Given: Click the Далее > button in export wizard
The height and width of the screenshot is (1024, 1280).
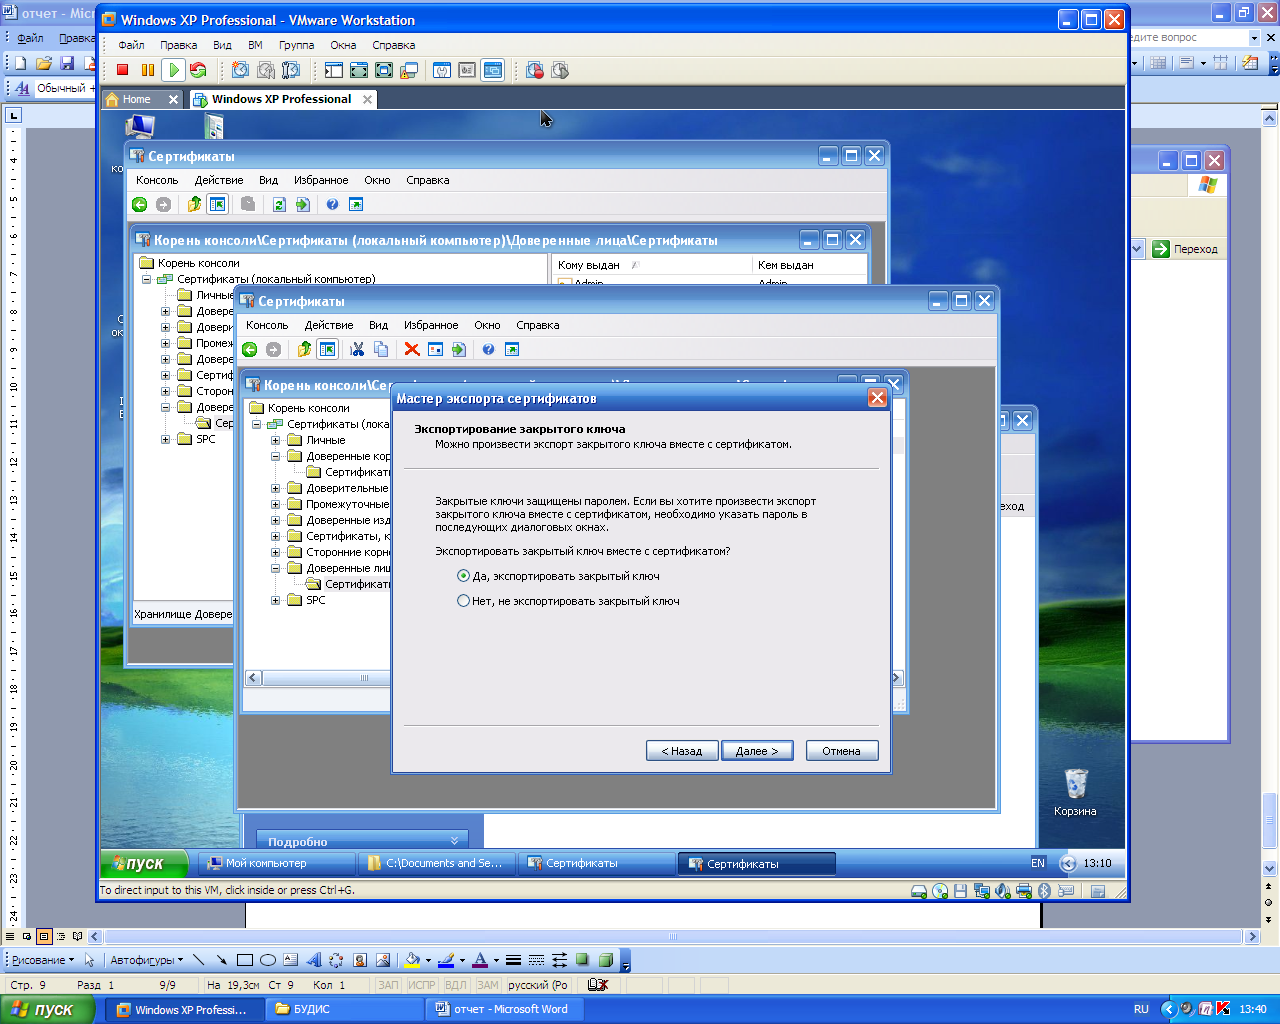Looking at the screenshot, I should (x=757, y=751).
